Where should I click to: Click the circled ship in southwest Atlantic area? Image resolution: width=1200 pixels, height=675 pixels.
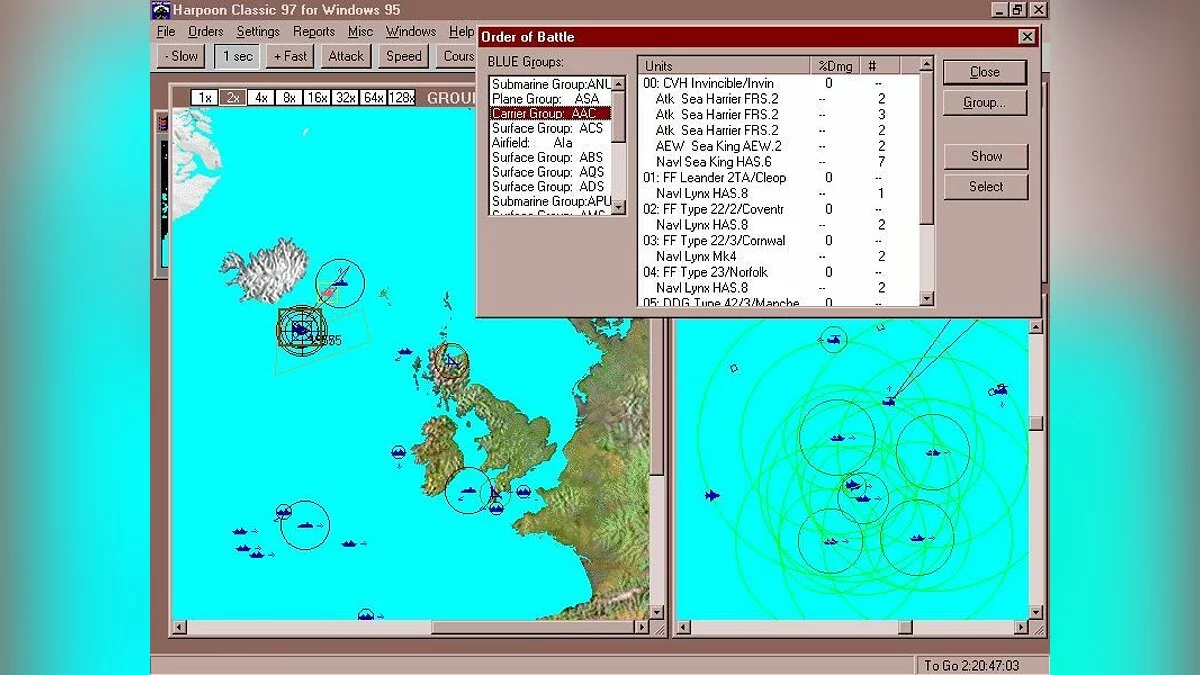(x=304, y=525)
